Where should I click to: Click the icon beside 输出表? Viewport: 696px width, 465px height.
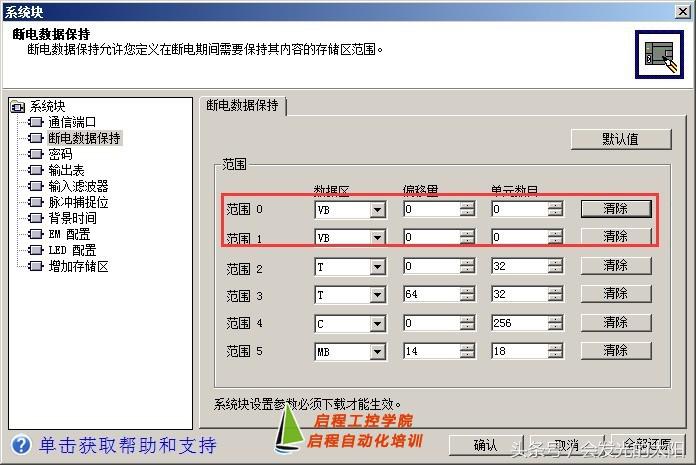(36, 170)
